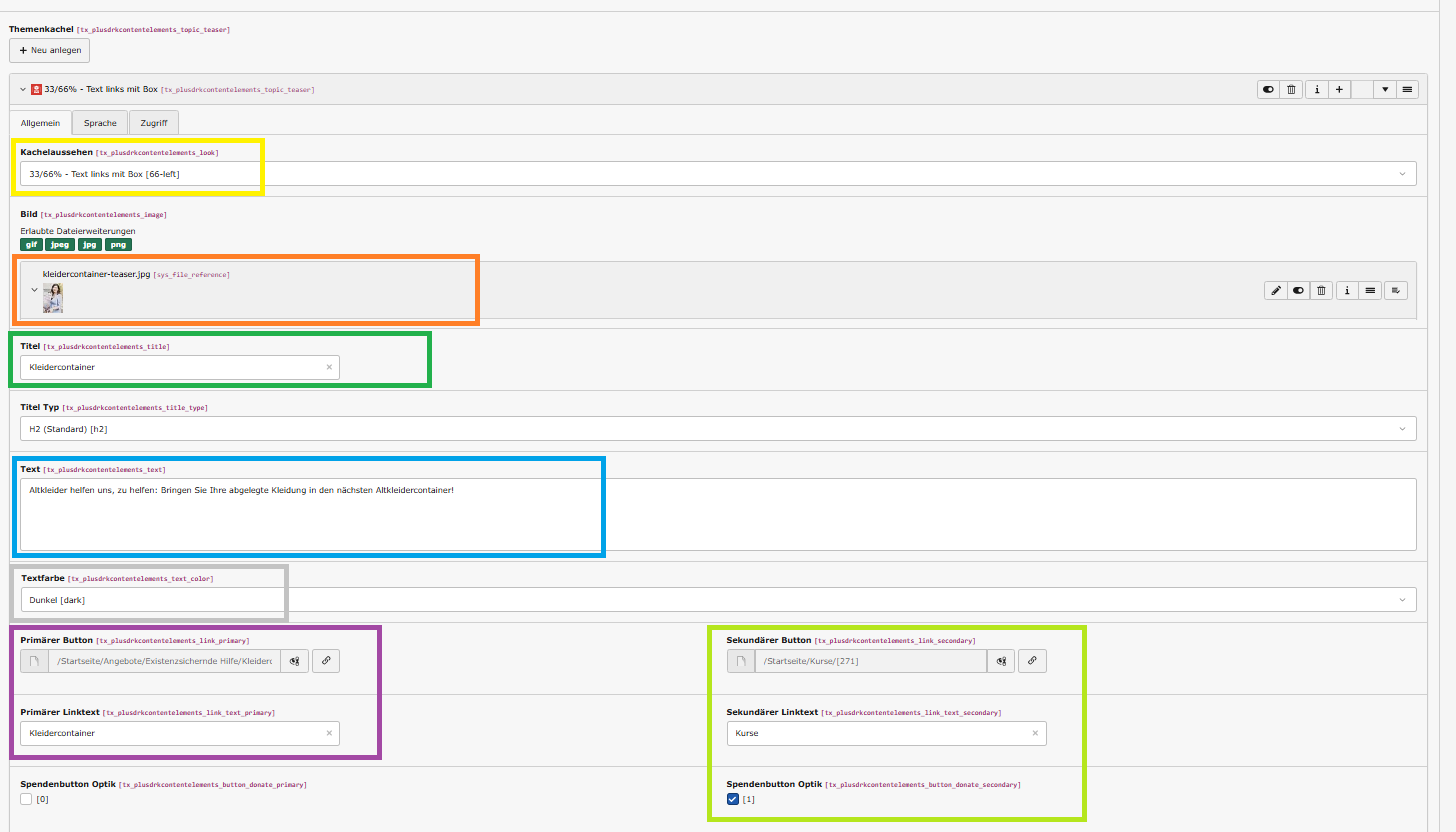The height and width of the screenshot is (832, 1456).
Task: Click the Primärer Button link path field
Action: (x=165, y=661)
